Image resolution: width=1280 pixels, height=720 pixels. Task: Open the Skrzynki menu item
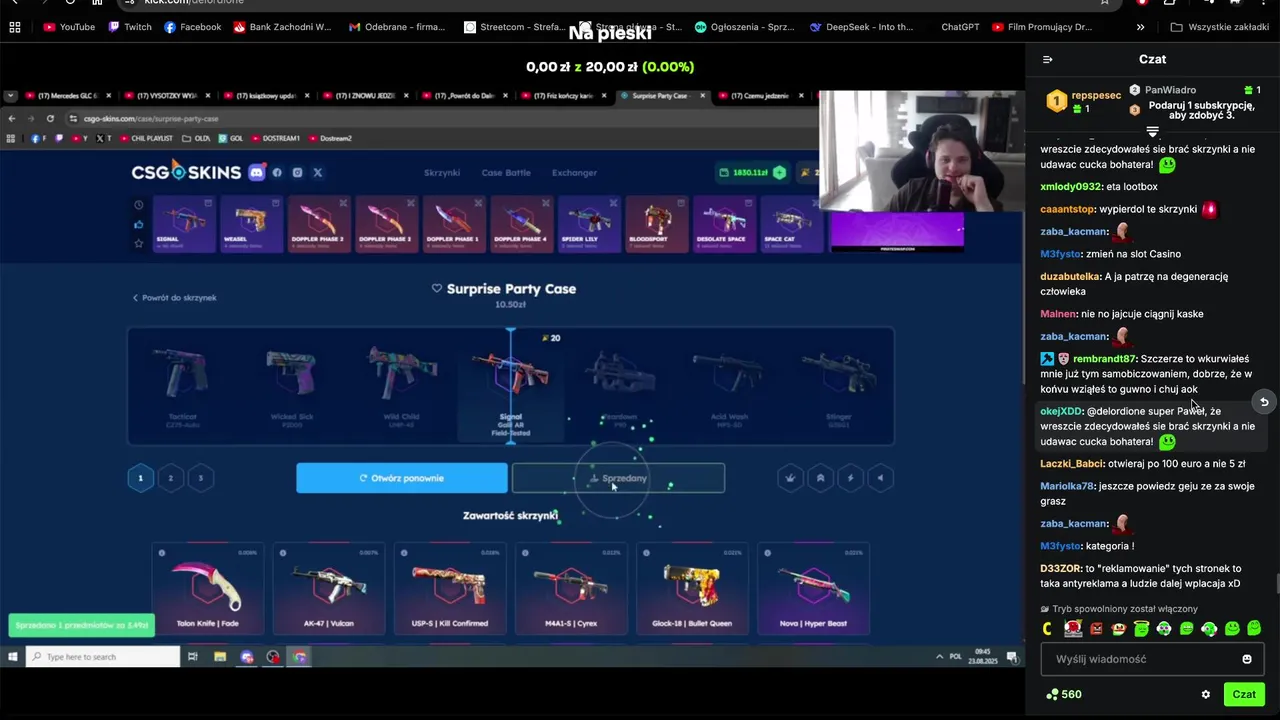coord(442,172)
